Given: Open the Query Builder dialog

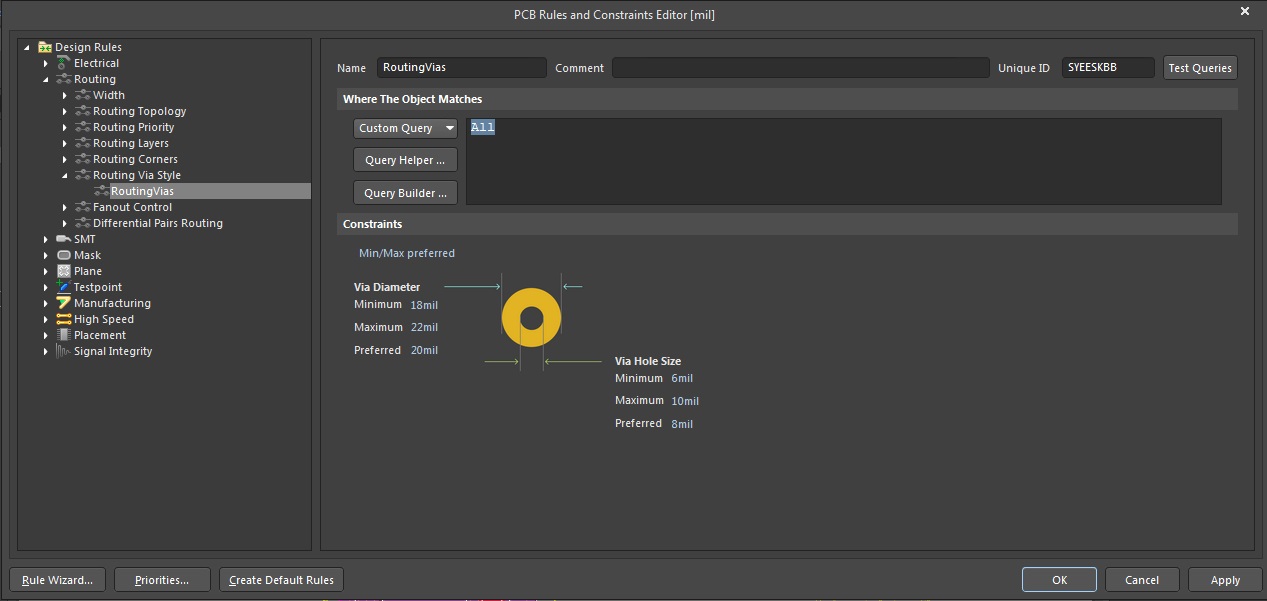Looking at the screenshot, I should [x=405, y=193].
